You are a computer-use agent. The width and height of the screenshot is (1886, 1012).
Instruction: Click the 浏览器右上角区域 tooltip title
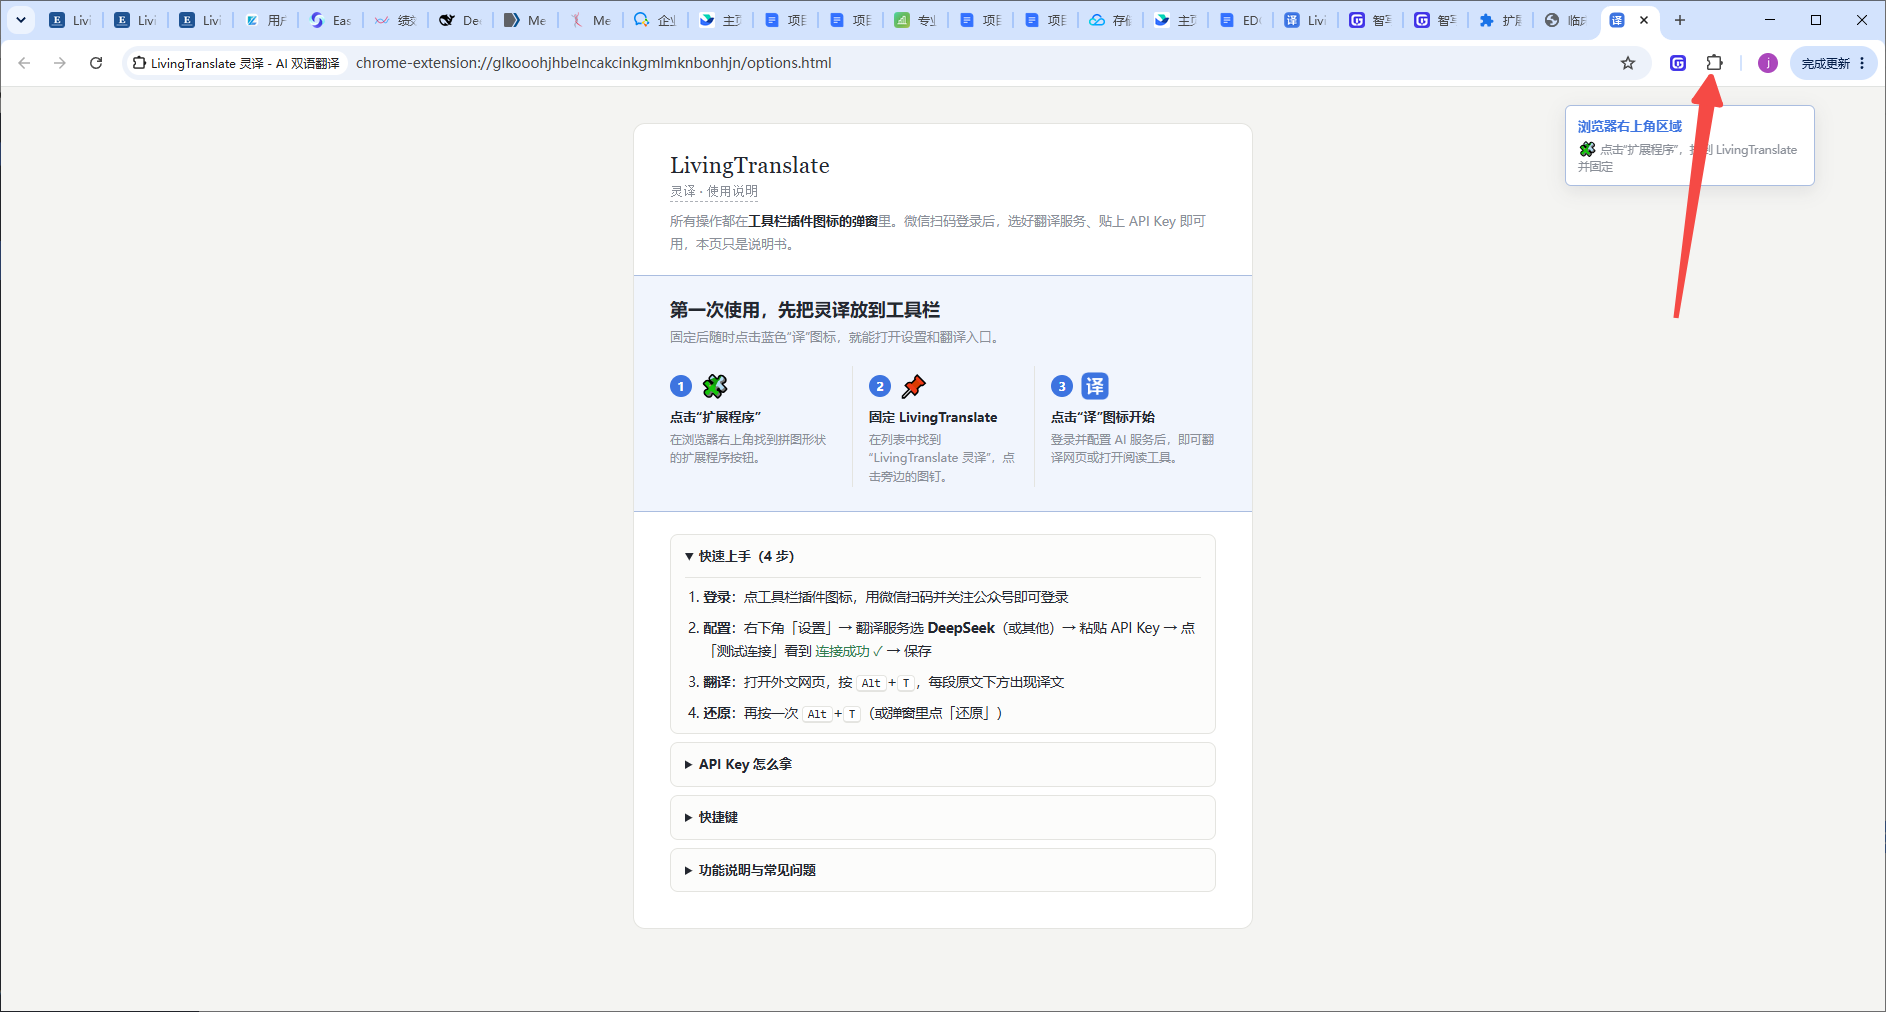pos(1630,126)
